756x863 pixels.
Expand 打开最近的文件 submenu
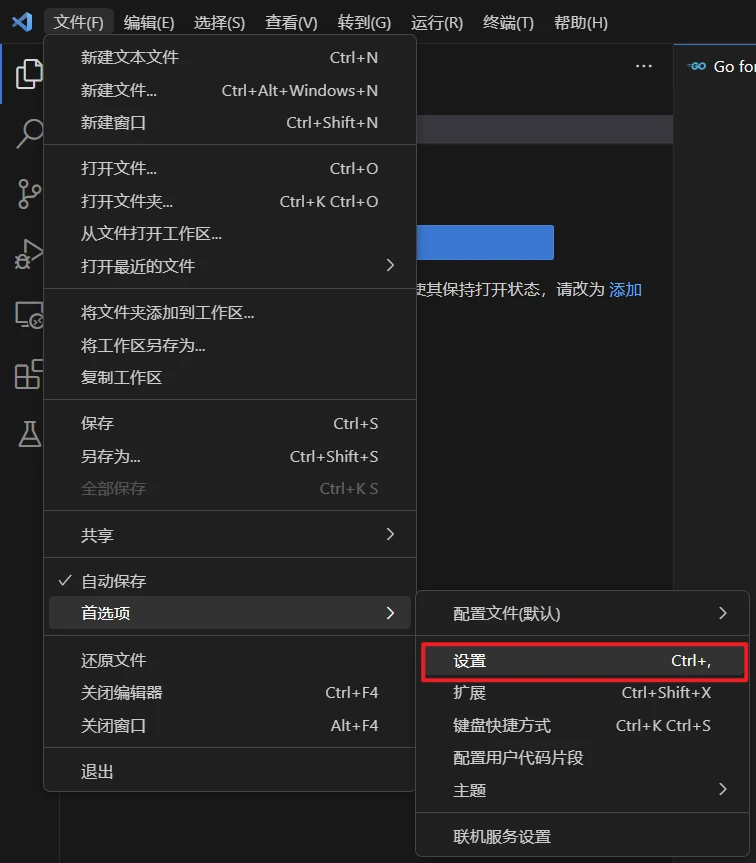(230, 266)
